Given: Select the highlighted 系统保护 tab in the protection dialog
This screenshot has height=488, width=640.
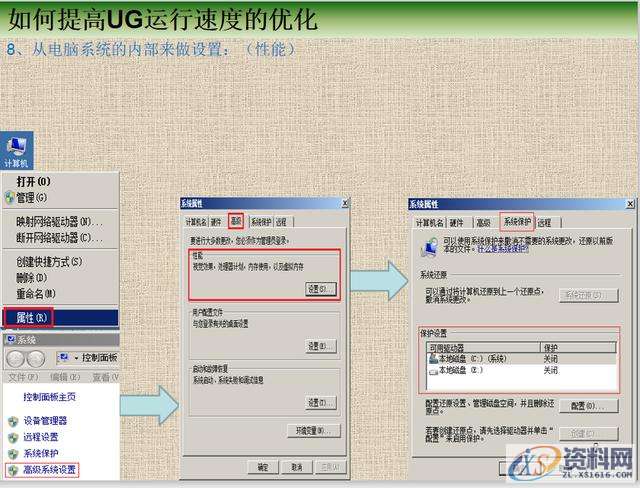Looking at the screenshot, I should coord(517,222).
